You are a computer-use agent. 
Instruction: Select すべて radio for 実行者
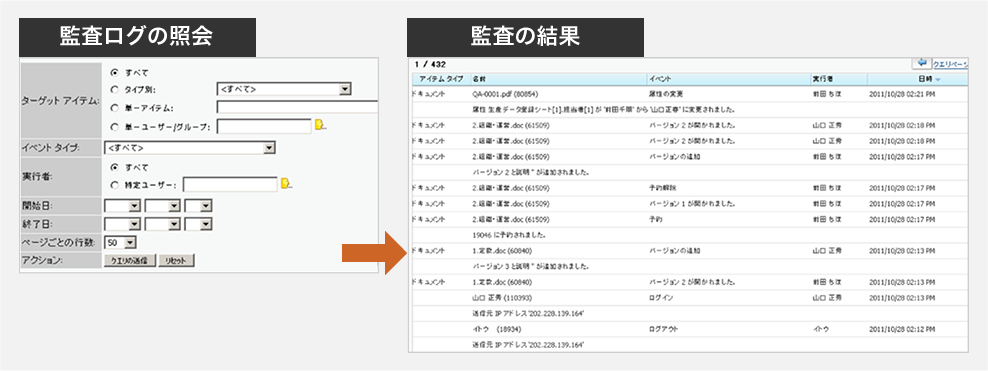click(x=115, y=167)
